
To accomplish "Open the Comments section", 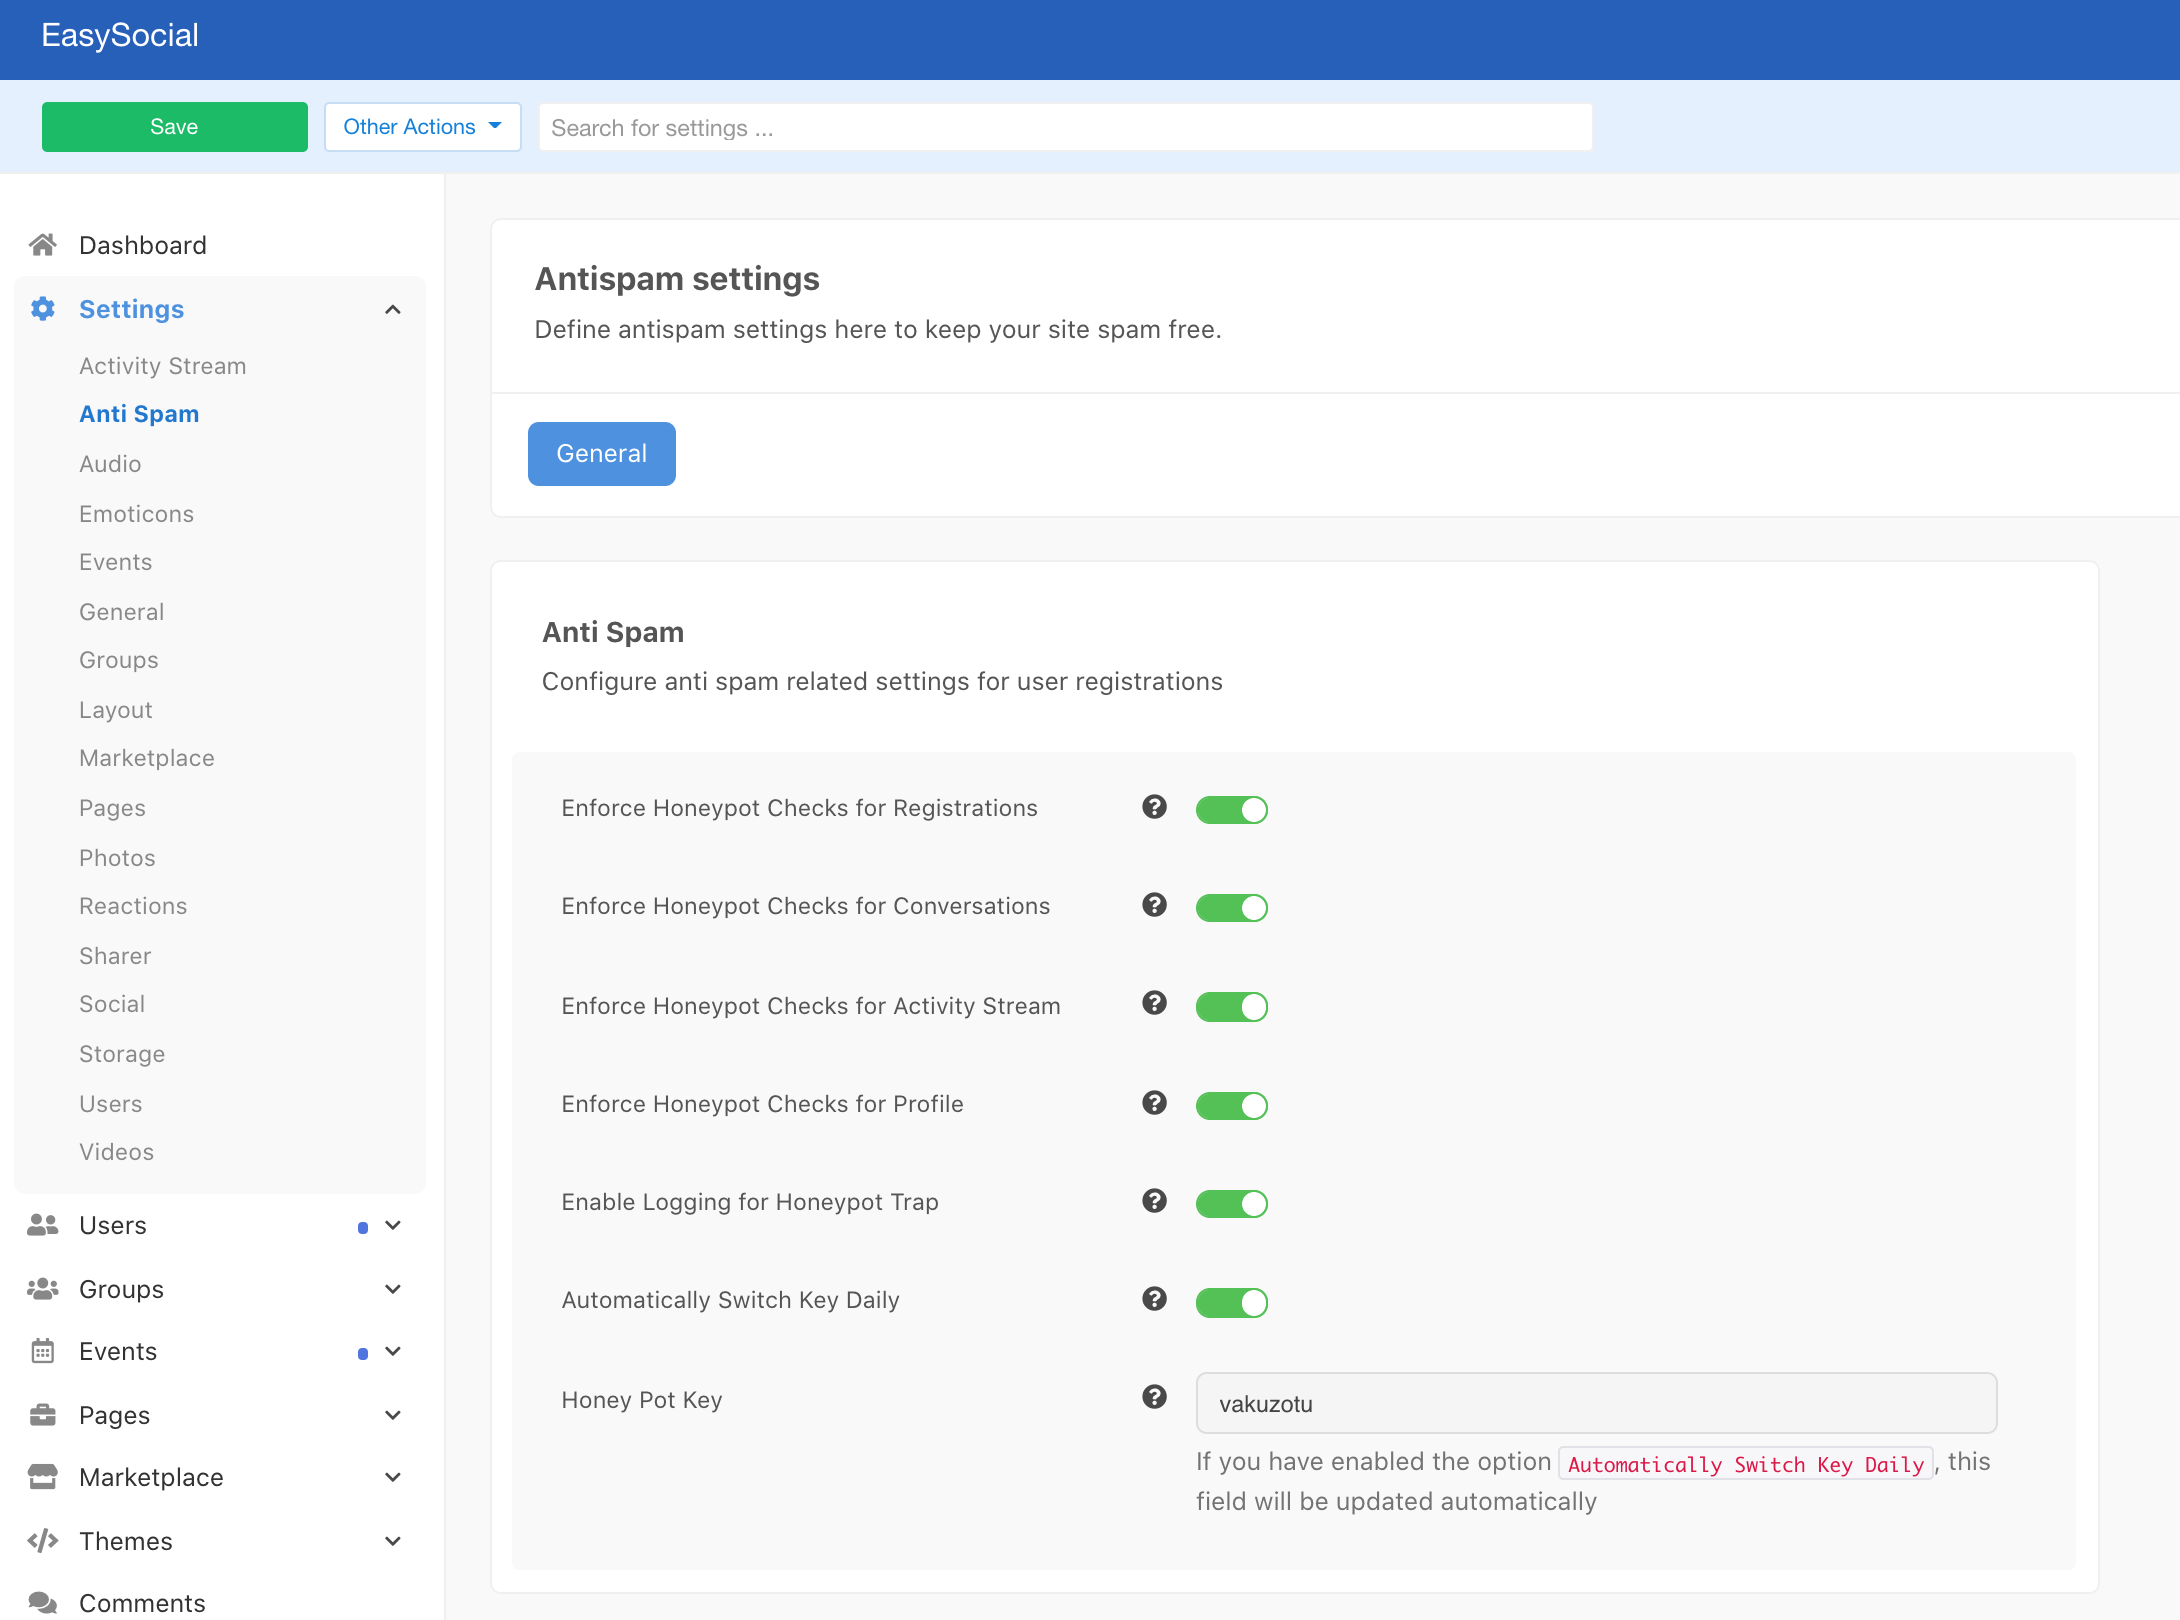I will [x=143, y=1603].
